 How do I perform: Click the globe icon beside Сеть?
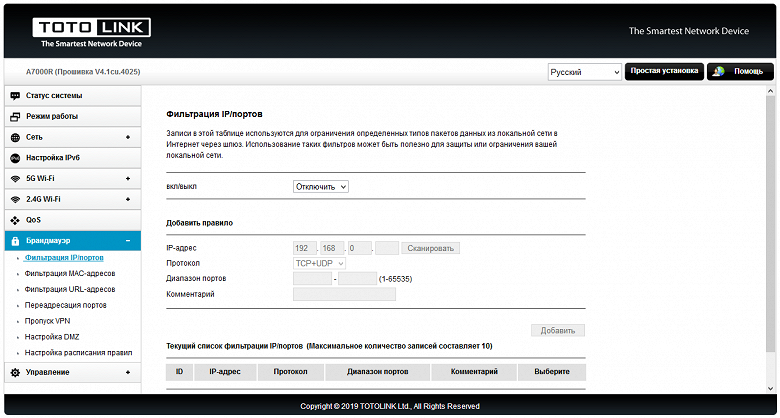tap(15, 137)
